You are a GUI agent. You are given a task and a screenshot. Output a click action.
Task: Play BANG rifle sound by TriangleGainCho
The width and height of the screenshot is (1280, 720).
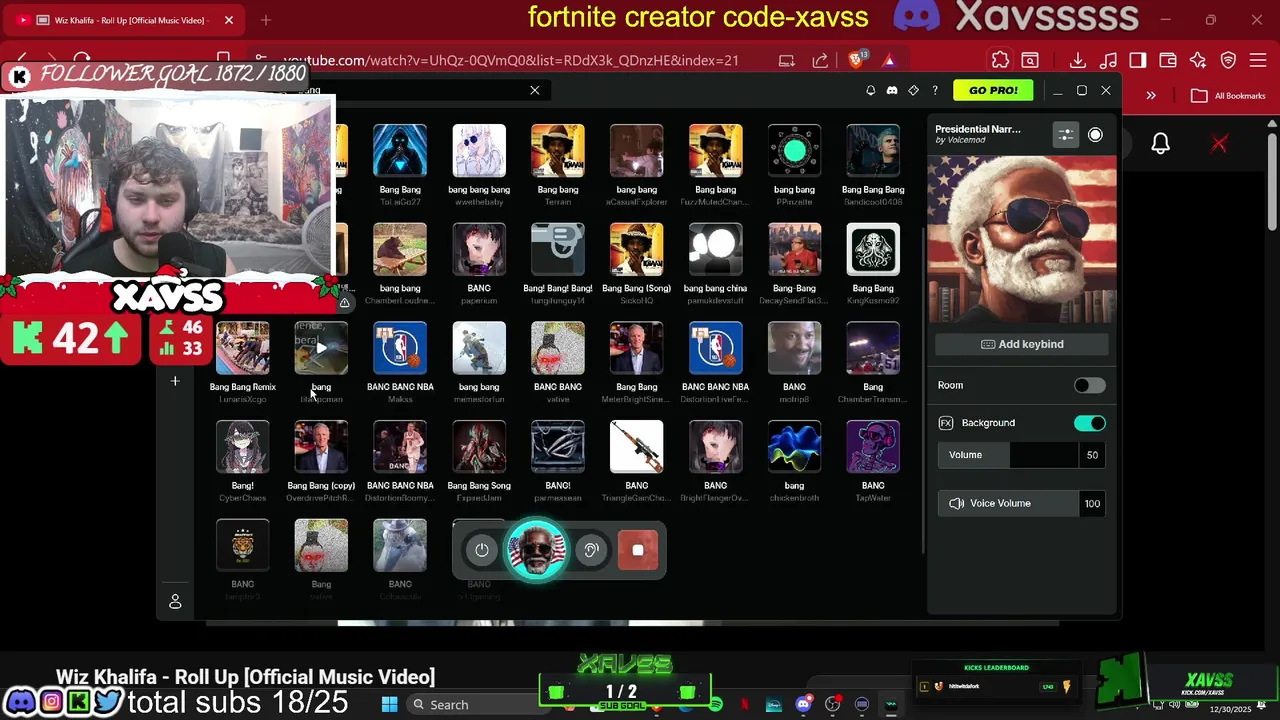[x=637, y=447]
